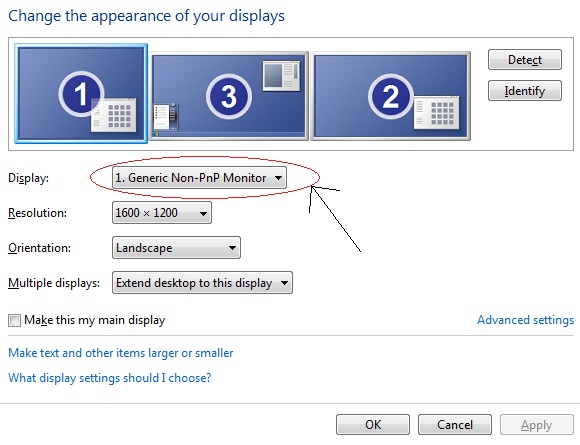Open Advanced settings link

(x=526, y=320)
